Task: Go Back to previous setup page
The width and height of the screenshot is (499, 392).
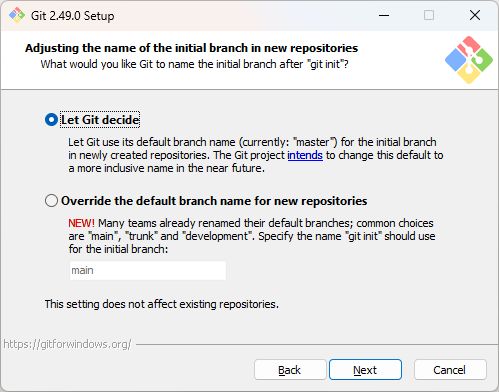Action: tap(290, 370)
